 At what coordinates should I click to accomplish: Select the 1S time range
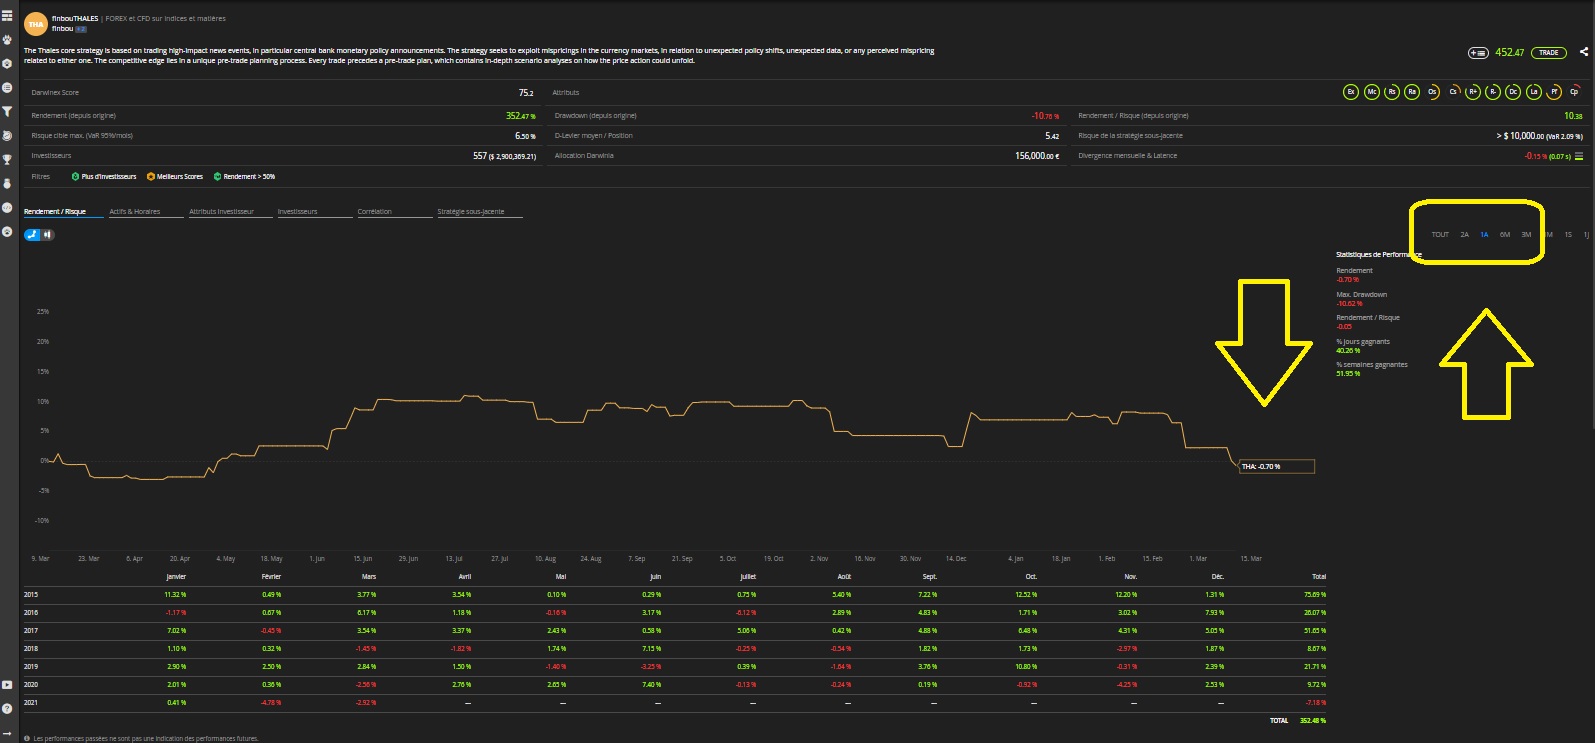[x=1568, y=235]
